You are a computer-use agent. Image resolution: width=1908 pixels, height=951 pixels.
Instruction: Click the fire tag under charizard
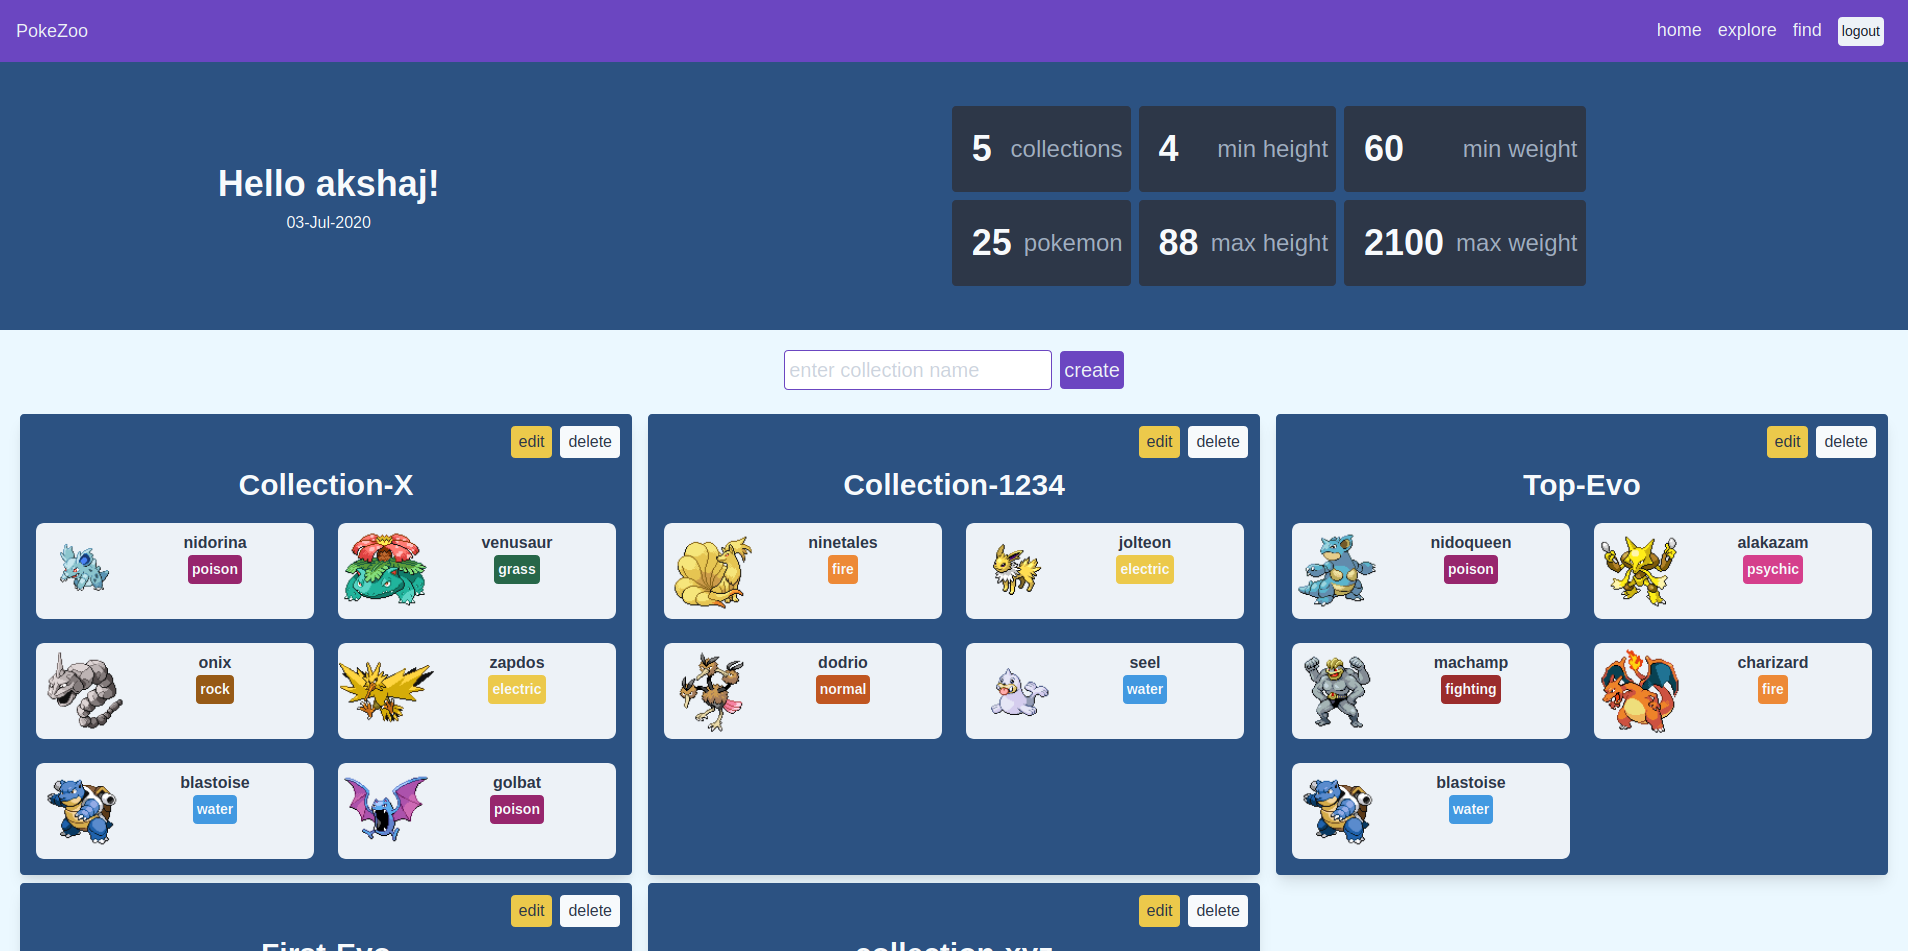click(1773, 690)
